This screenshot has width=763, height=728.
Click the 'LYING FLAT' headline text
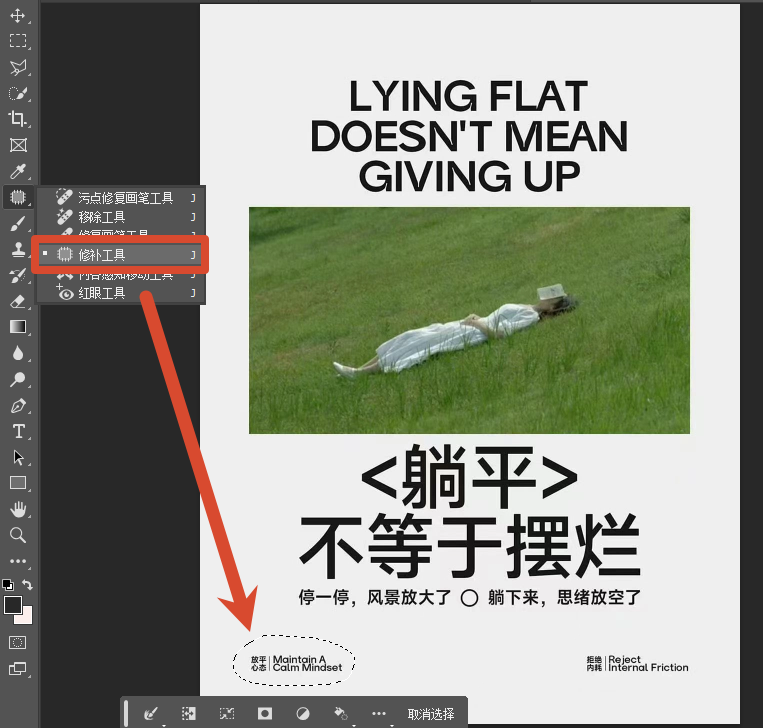pyautogui.click(x=469, y=96)
